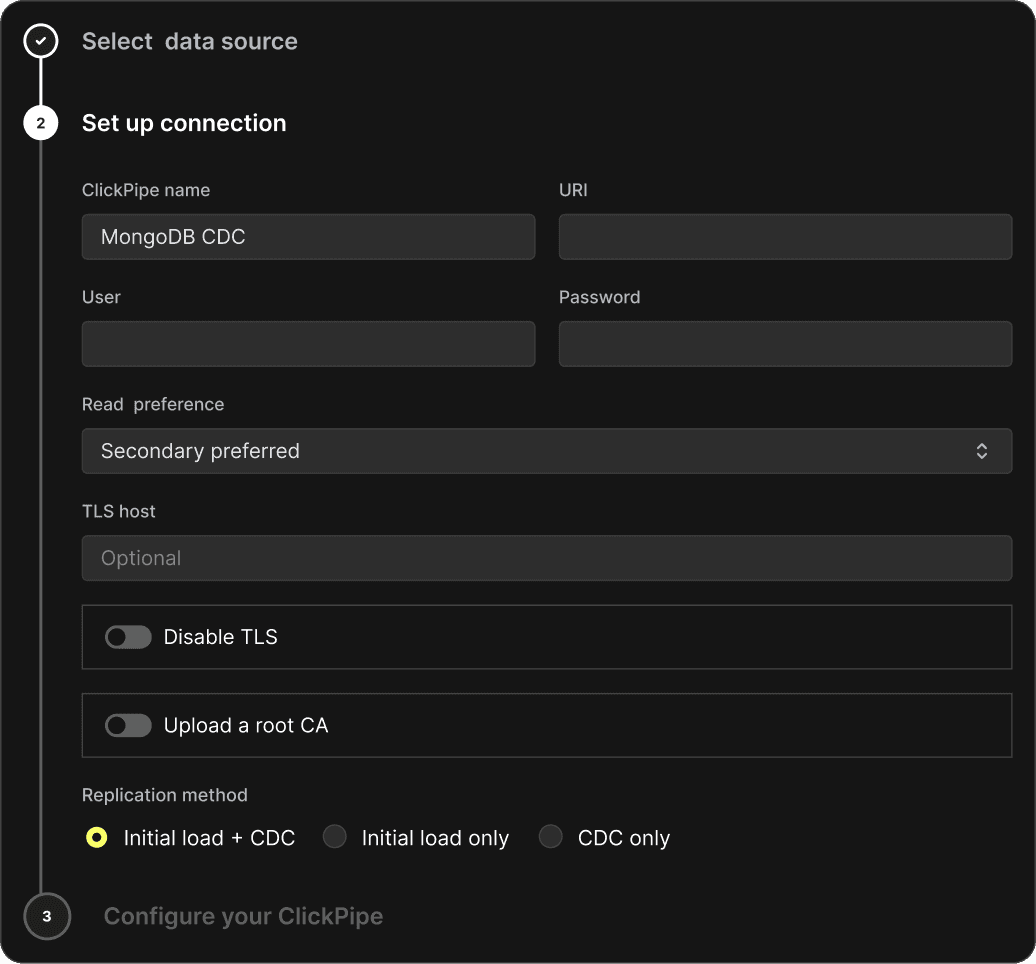Enable the Upload a root CA switch
This screenshot has height=964, width=1036.
tap(128, 725)
